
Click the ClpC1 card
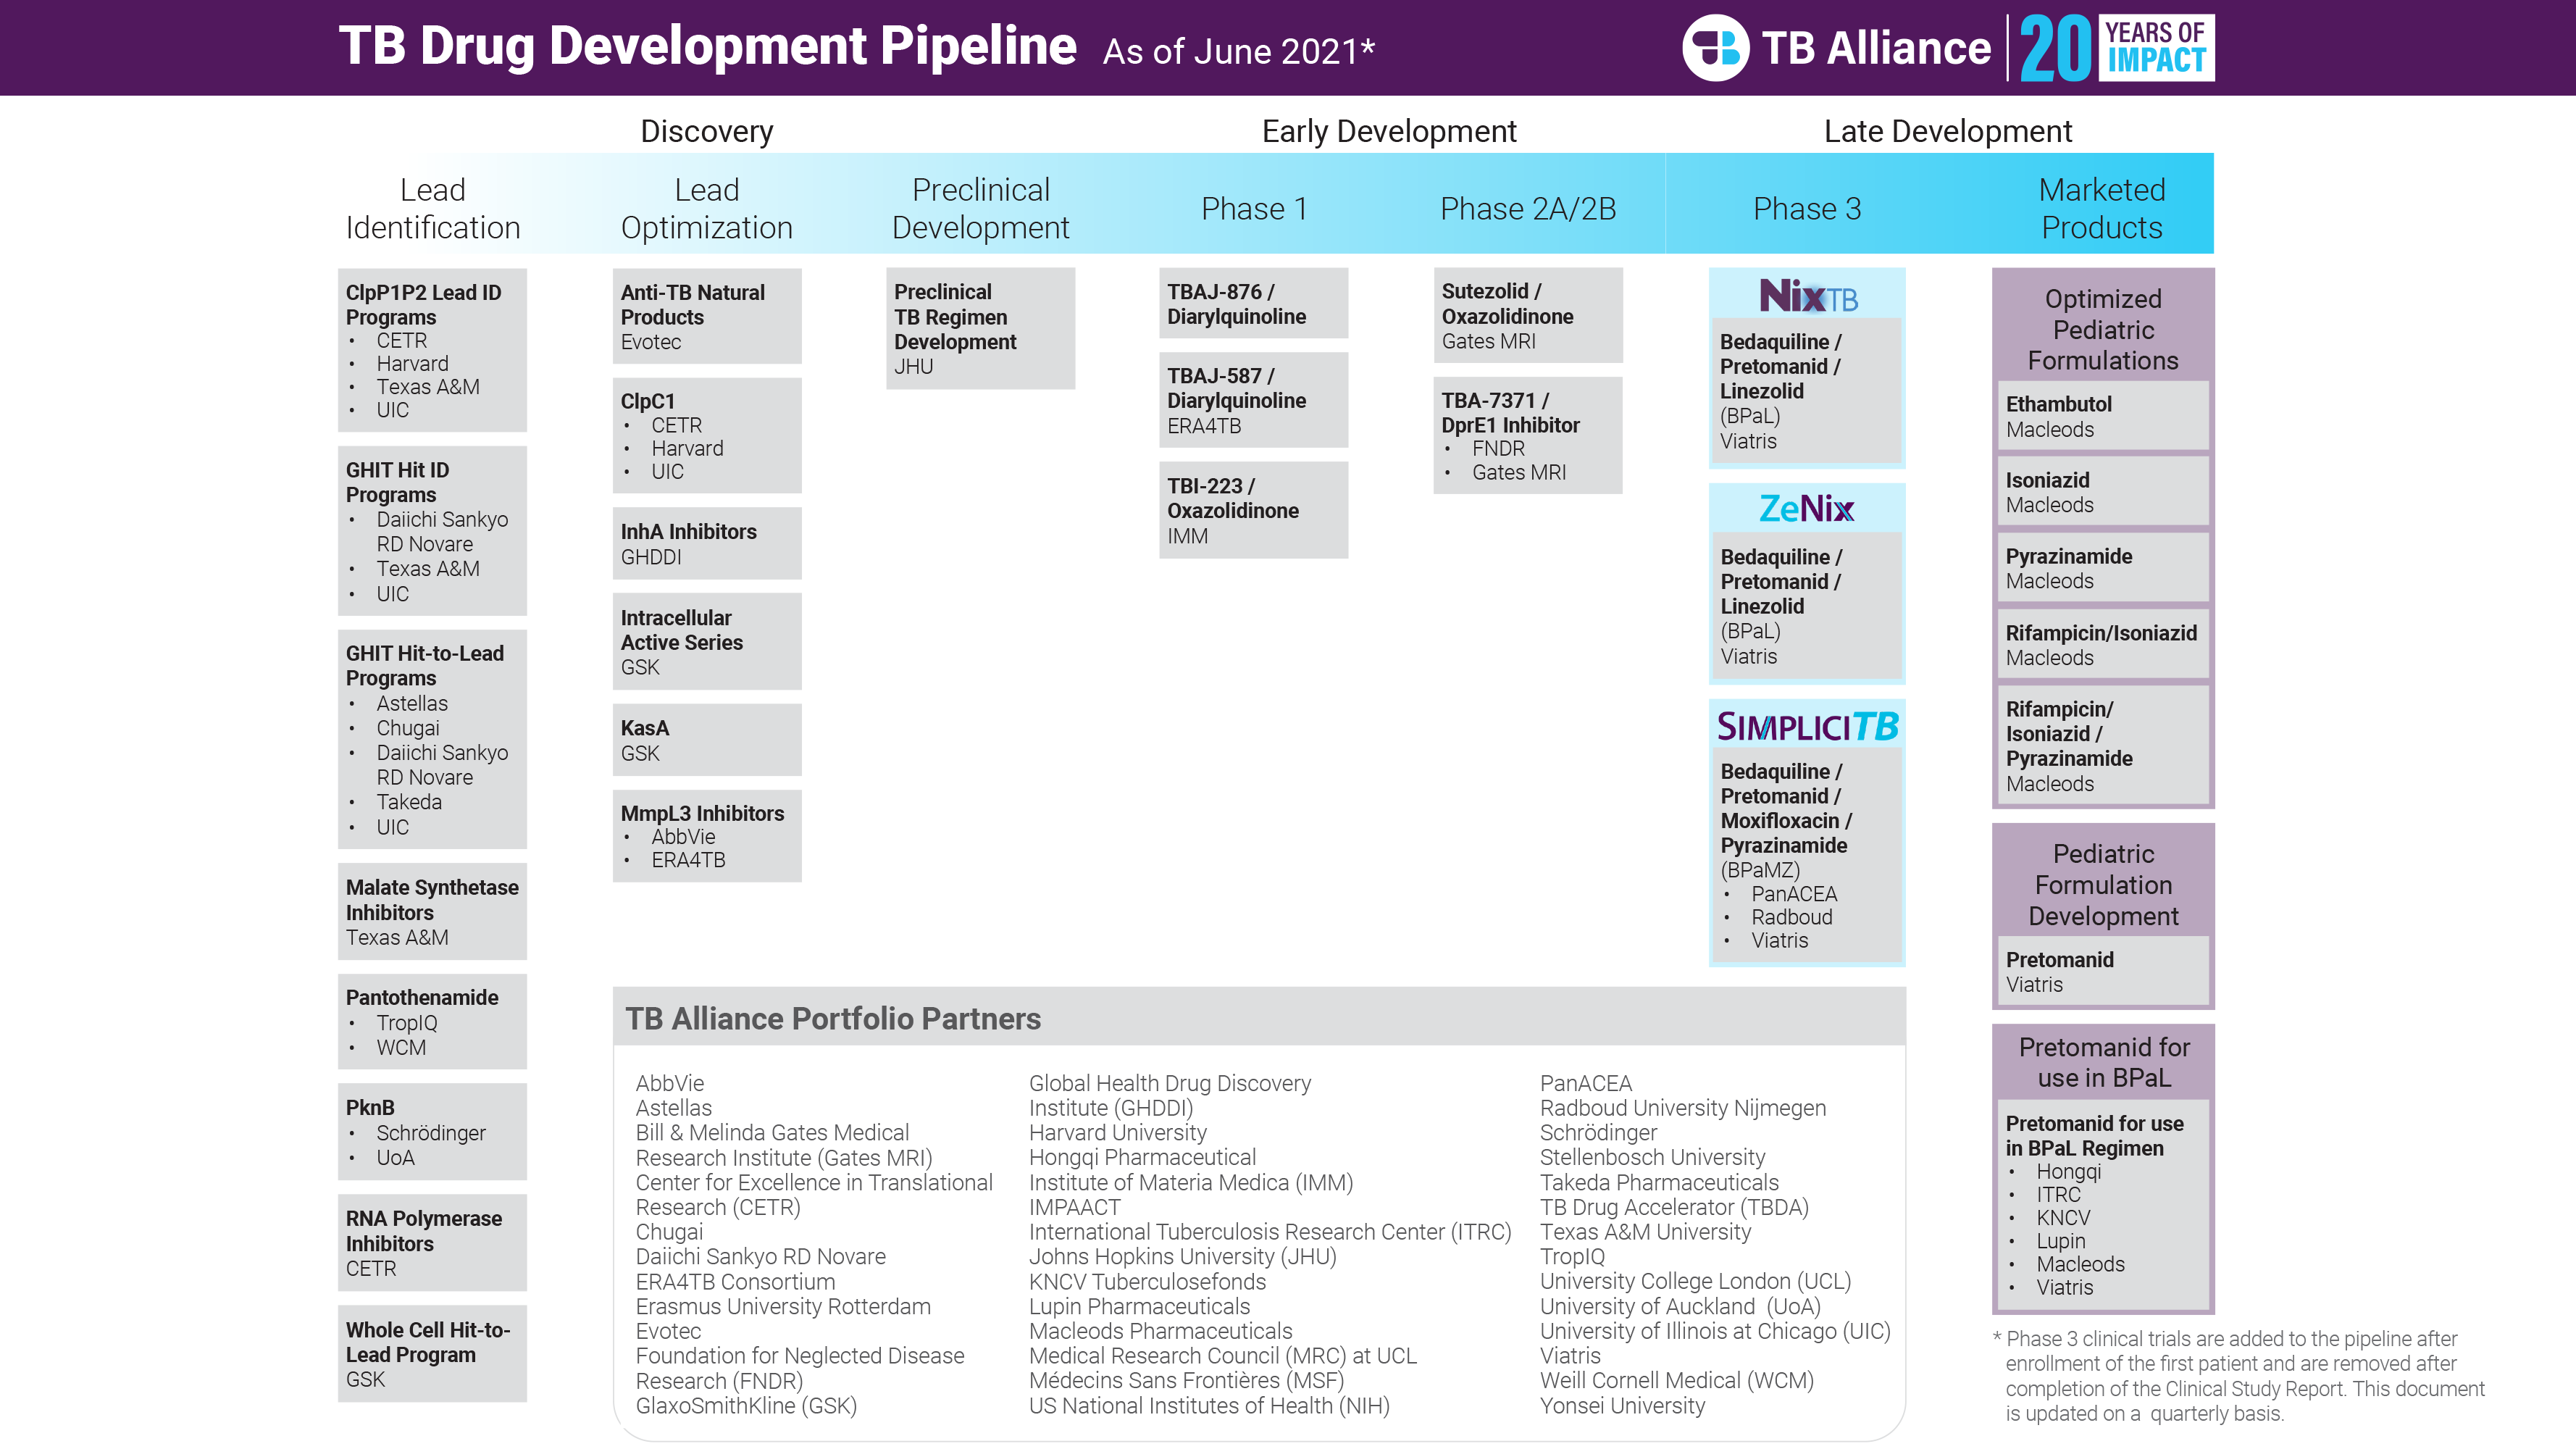pyautogui.click(x=707, y=435)
